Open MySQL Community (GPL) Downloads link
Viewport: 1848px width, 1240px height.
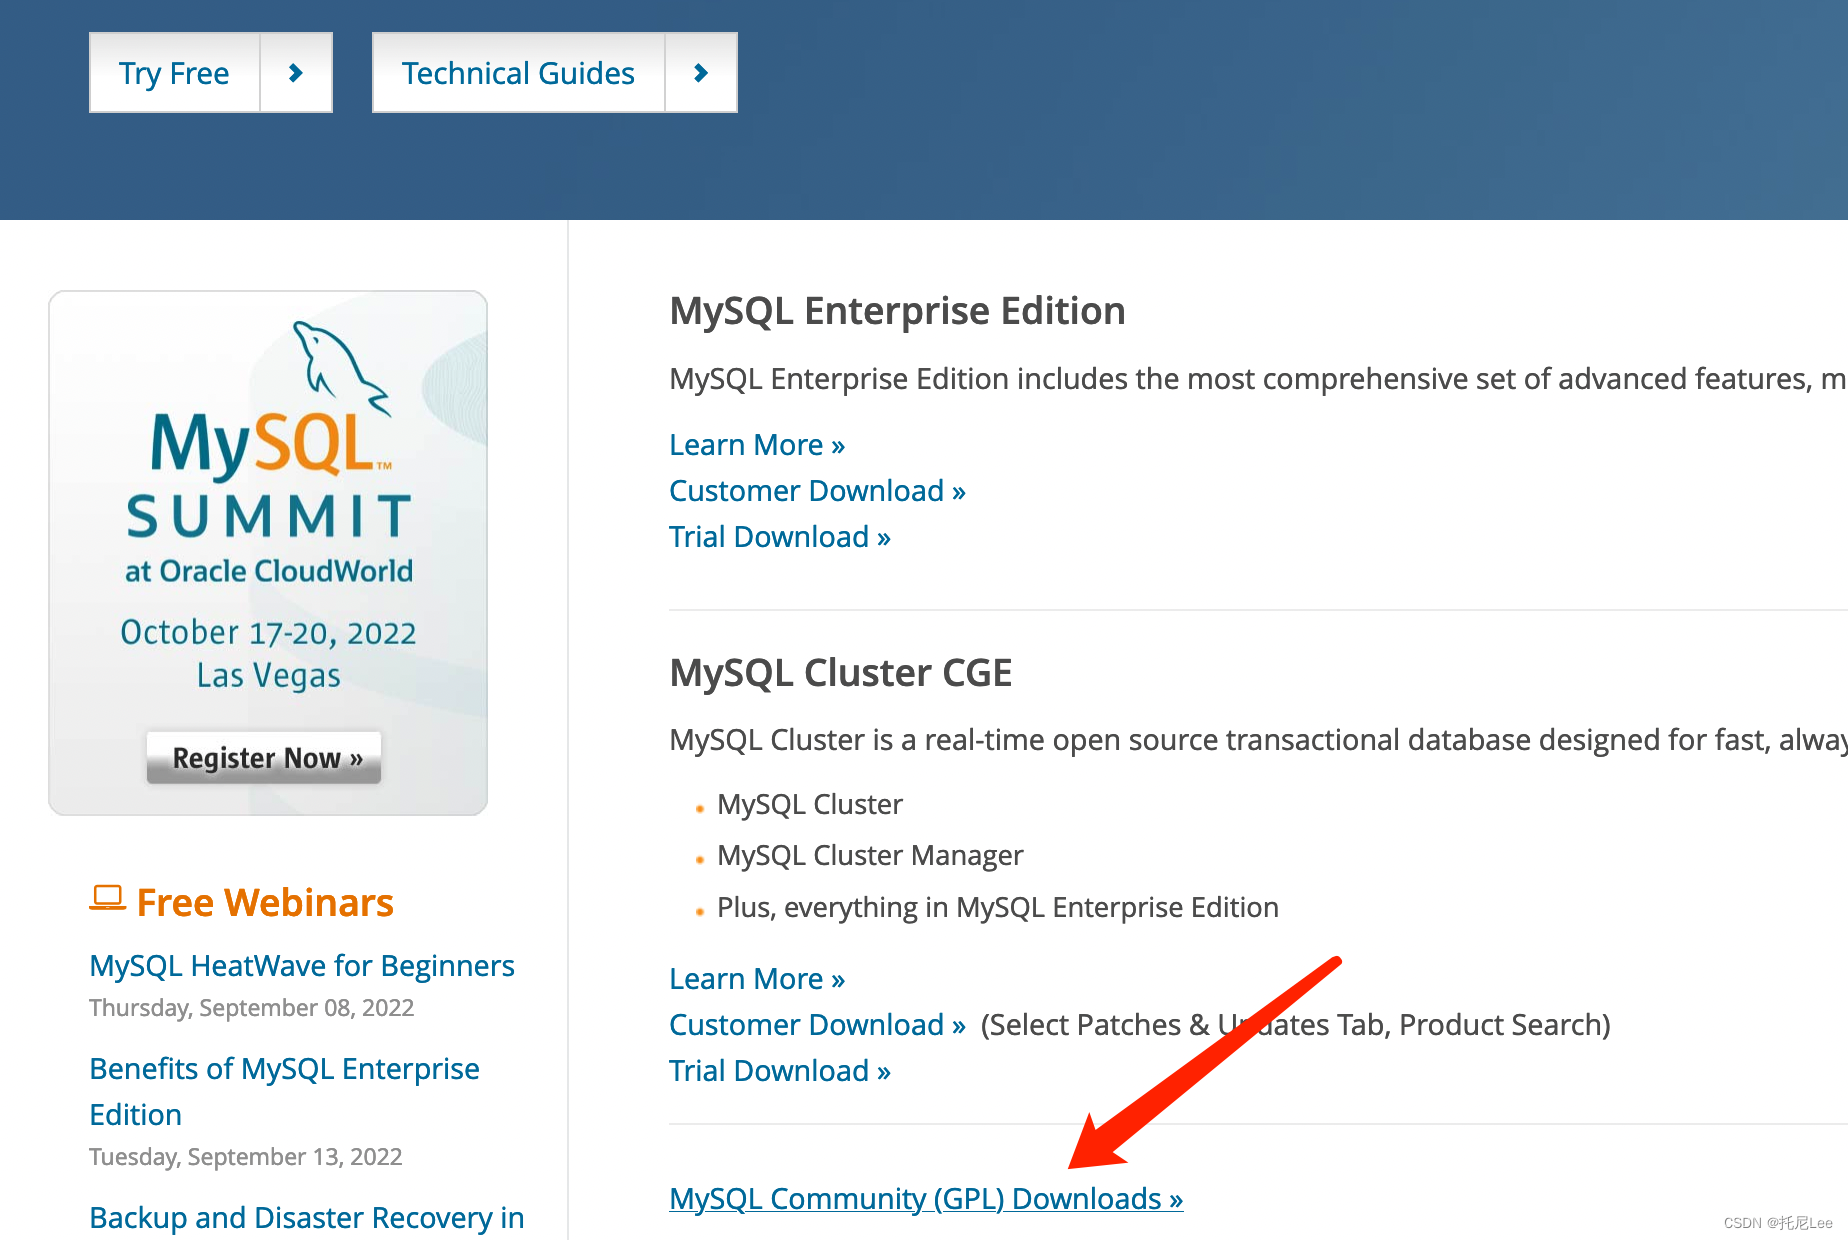pyautogui.click(x=926, y=1198)
